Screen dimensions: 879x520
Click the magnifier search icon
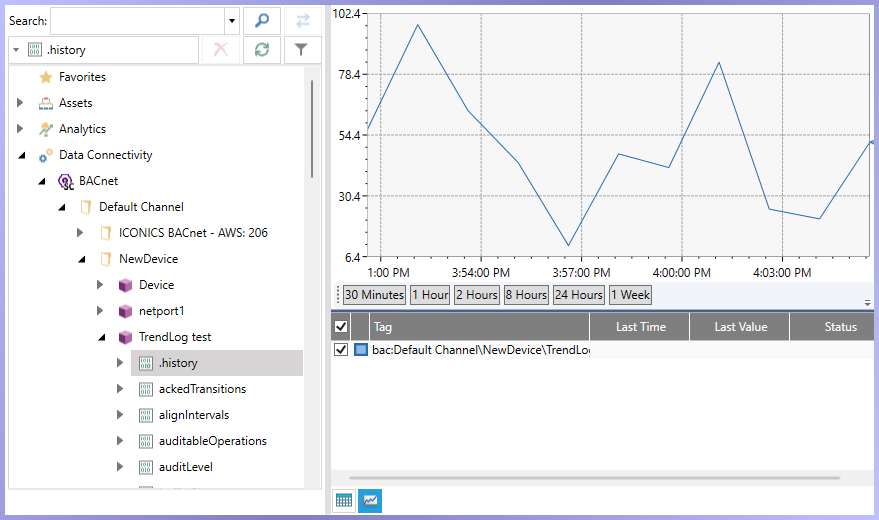coord(262,21)
